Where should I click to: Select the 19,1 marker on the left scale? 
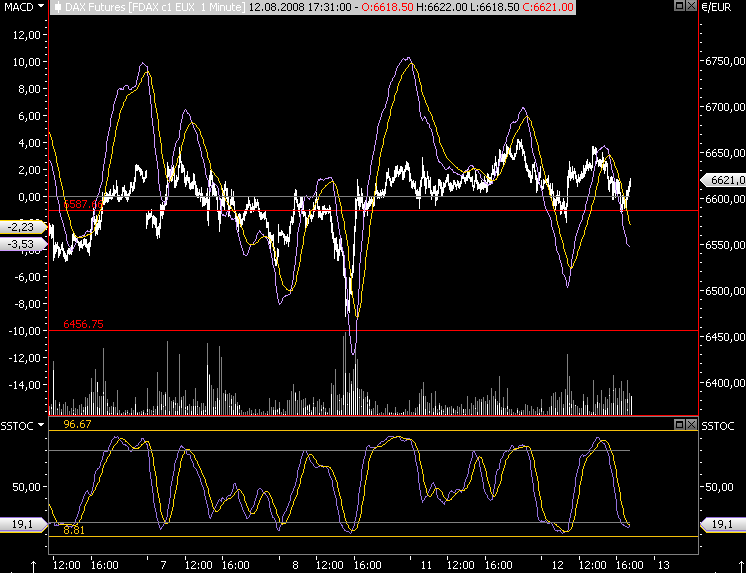23,524
